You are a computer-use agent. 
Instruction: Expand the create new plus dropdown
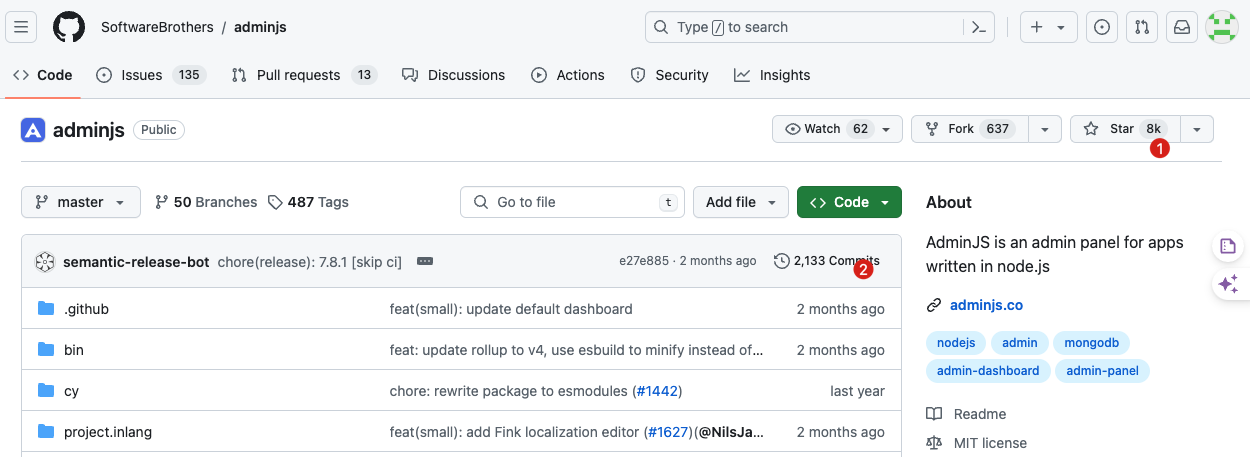(x=1047, y=27)
